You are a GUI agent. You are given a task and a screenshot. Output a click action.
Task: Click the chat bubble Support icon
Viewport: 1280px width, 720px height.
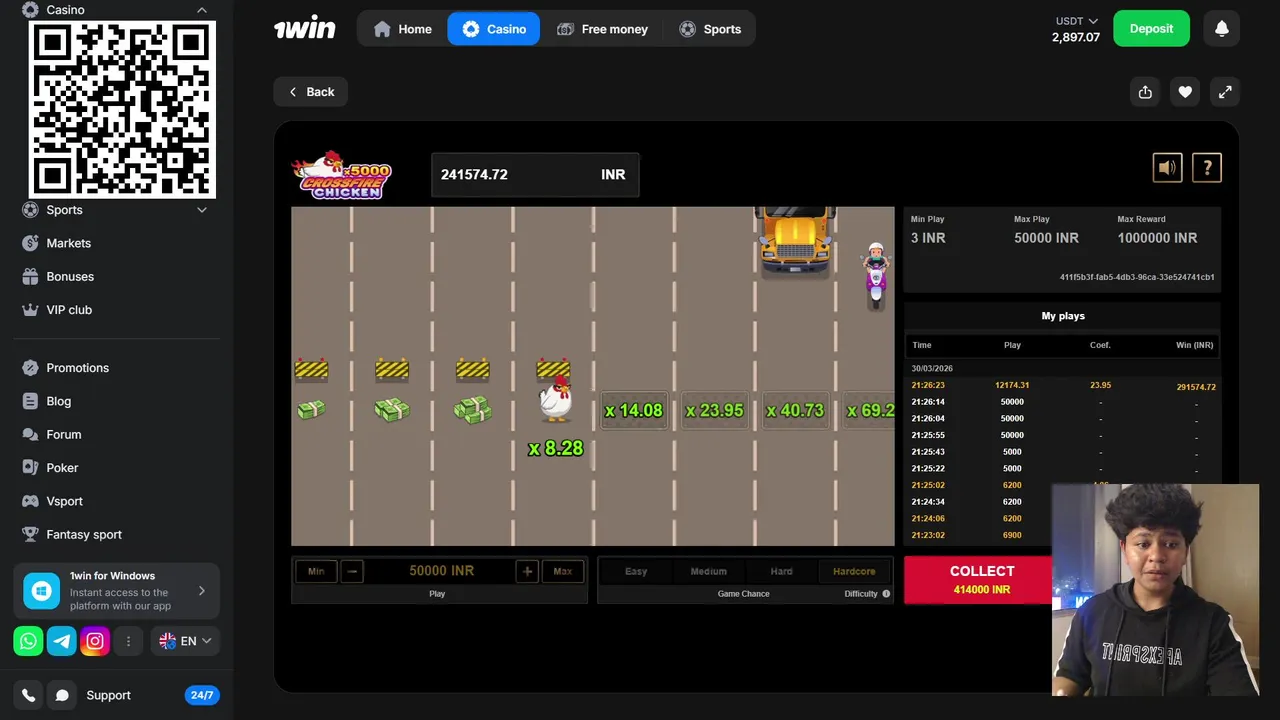point(62,695)
